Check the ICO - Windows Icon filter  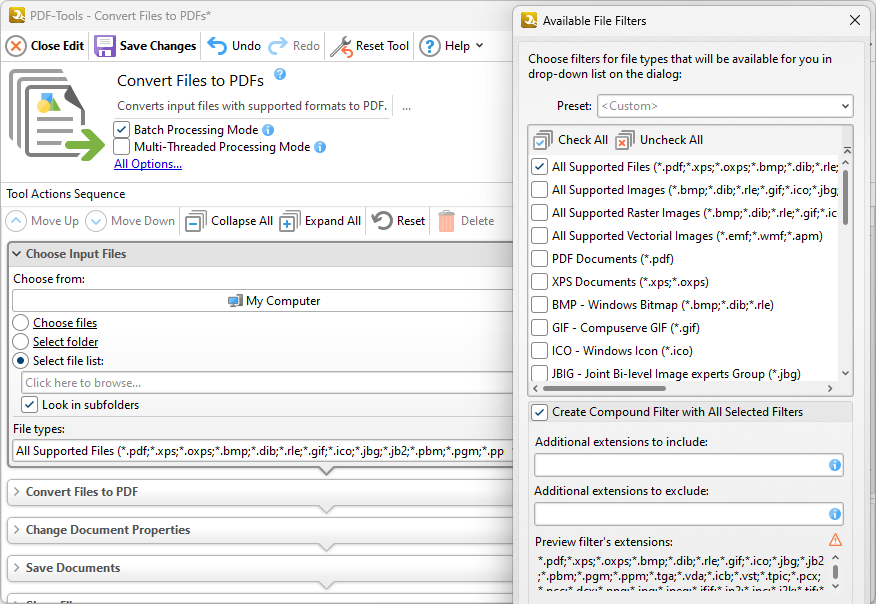coord(539,350)
